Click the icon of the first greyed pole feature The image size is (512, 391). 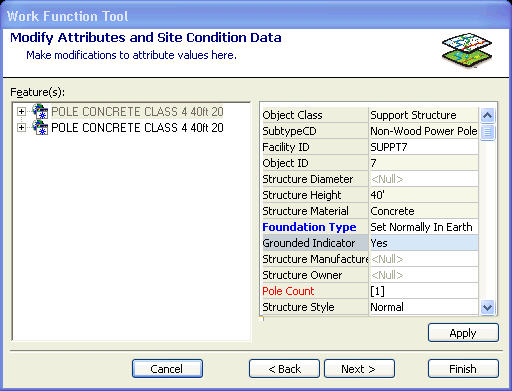coord(40,111)
